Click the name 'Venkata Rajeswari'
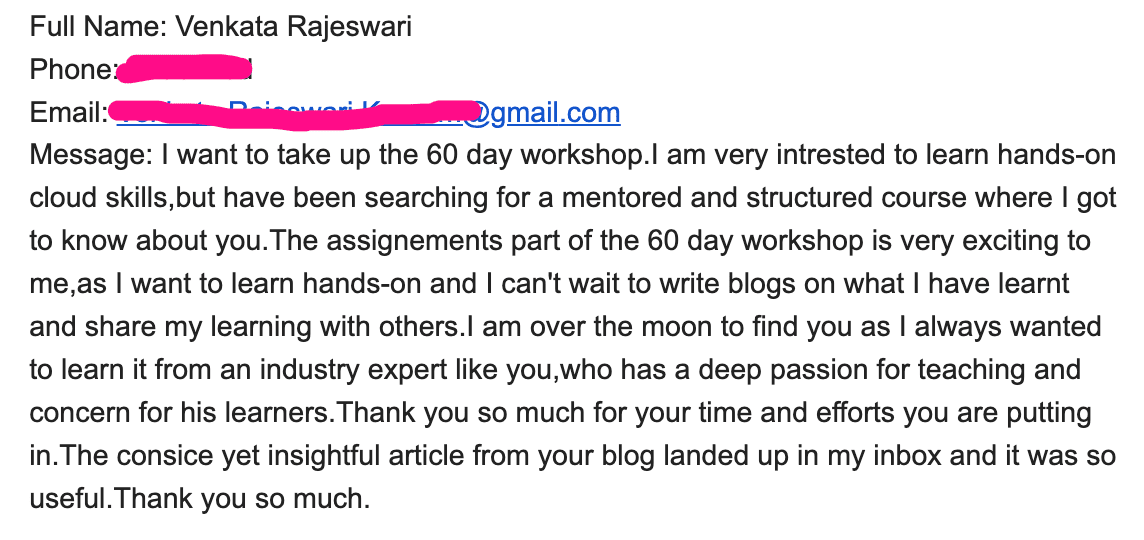 [x=293, y=26]
